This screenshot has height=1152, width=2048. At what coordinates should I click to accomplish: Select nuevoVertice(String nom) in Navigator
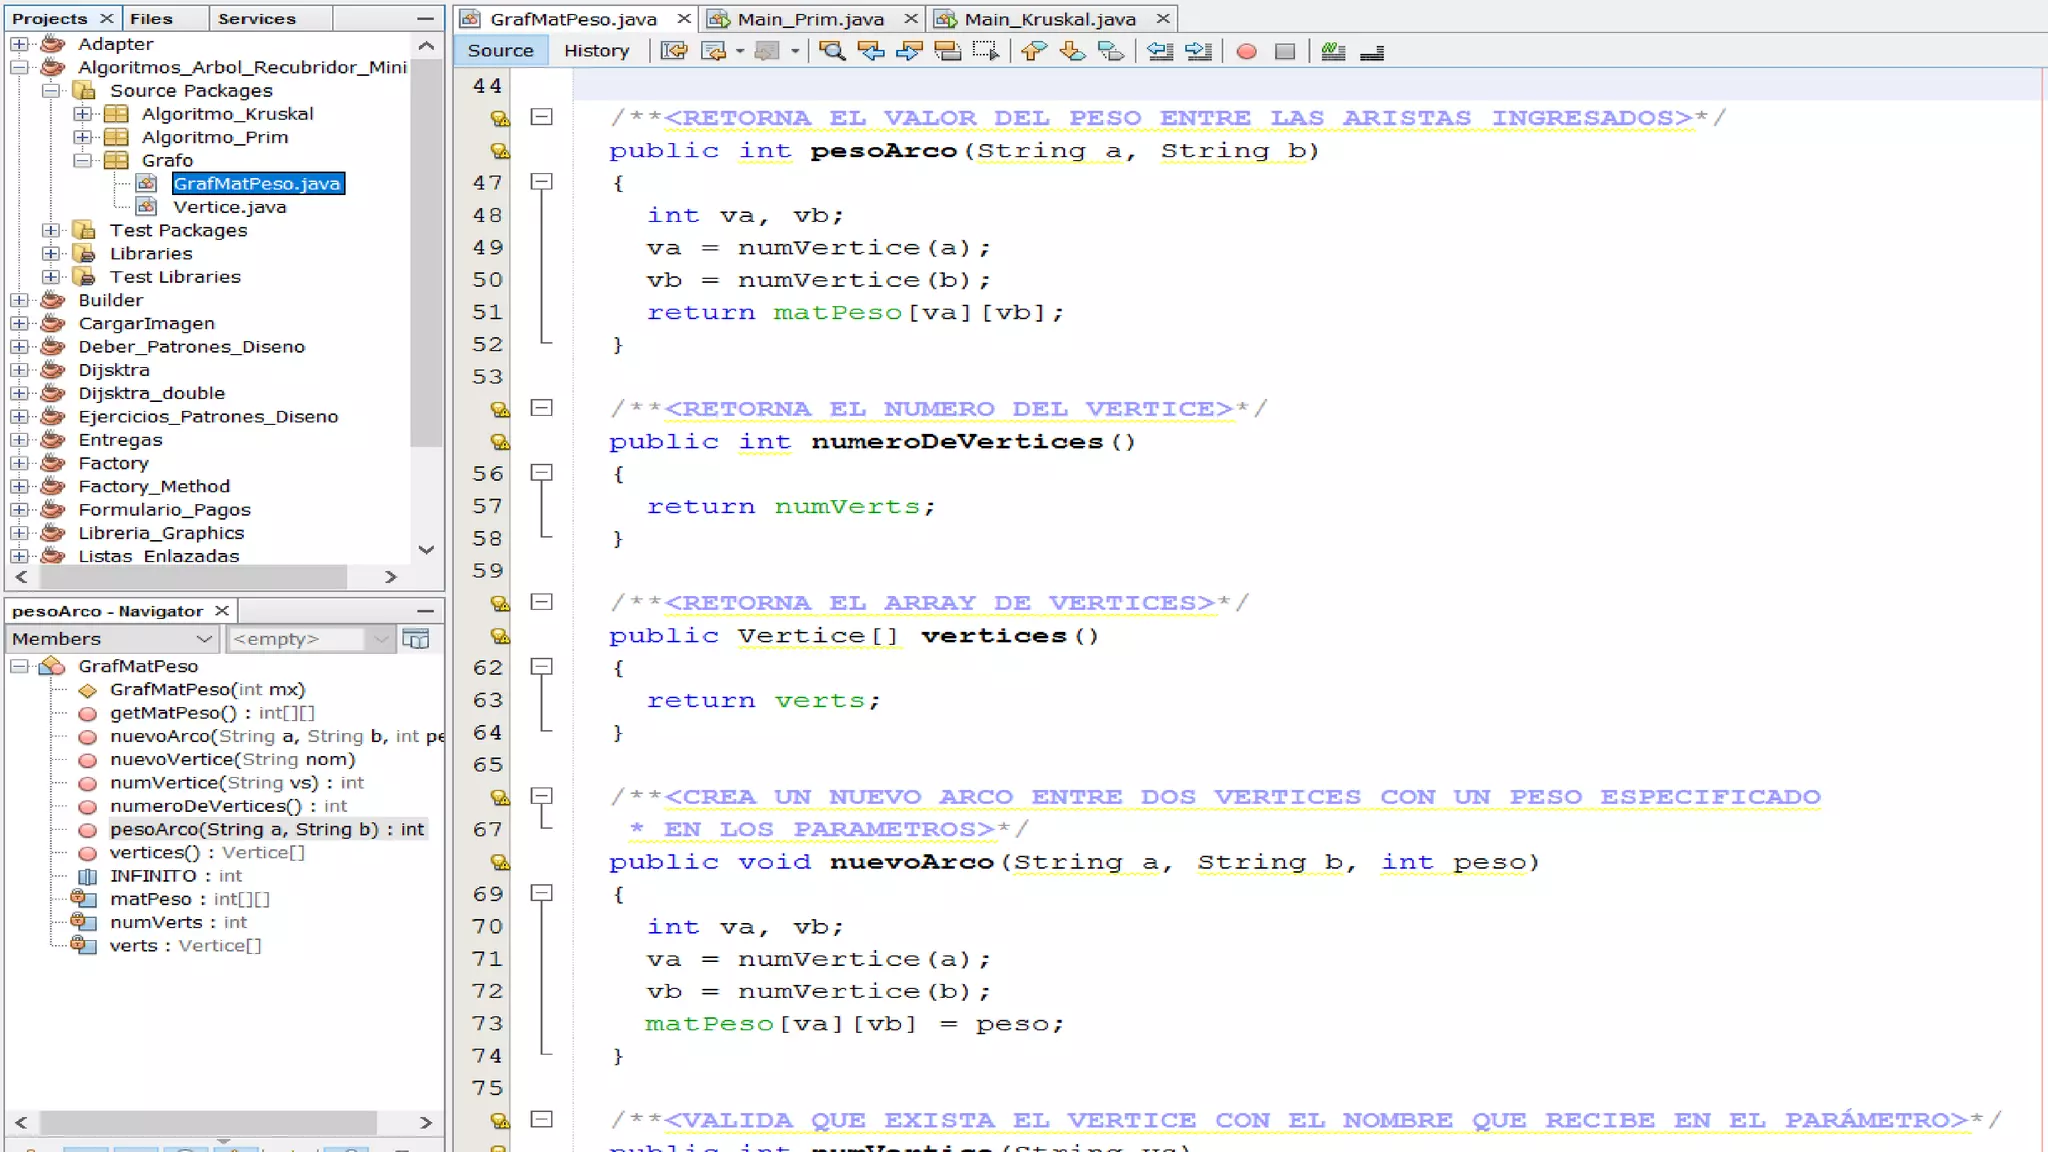(x=232, y=759)
